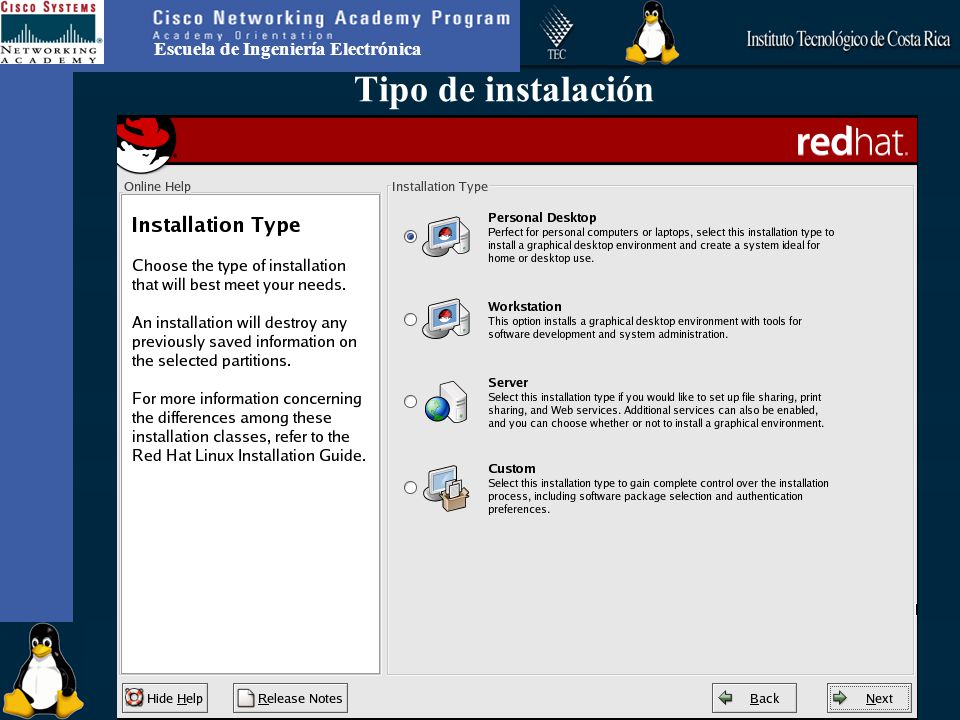Click the Tipo de instalación slide title

click(x=504, y=90)
